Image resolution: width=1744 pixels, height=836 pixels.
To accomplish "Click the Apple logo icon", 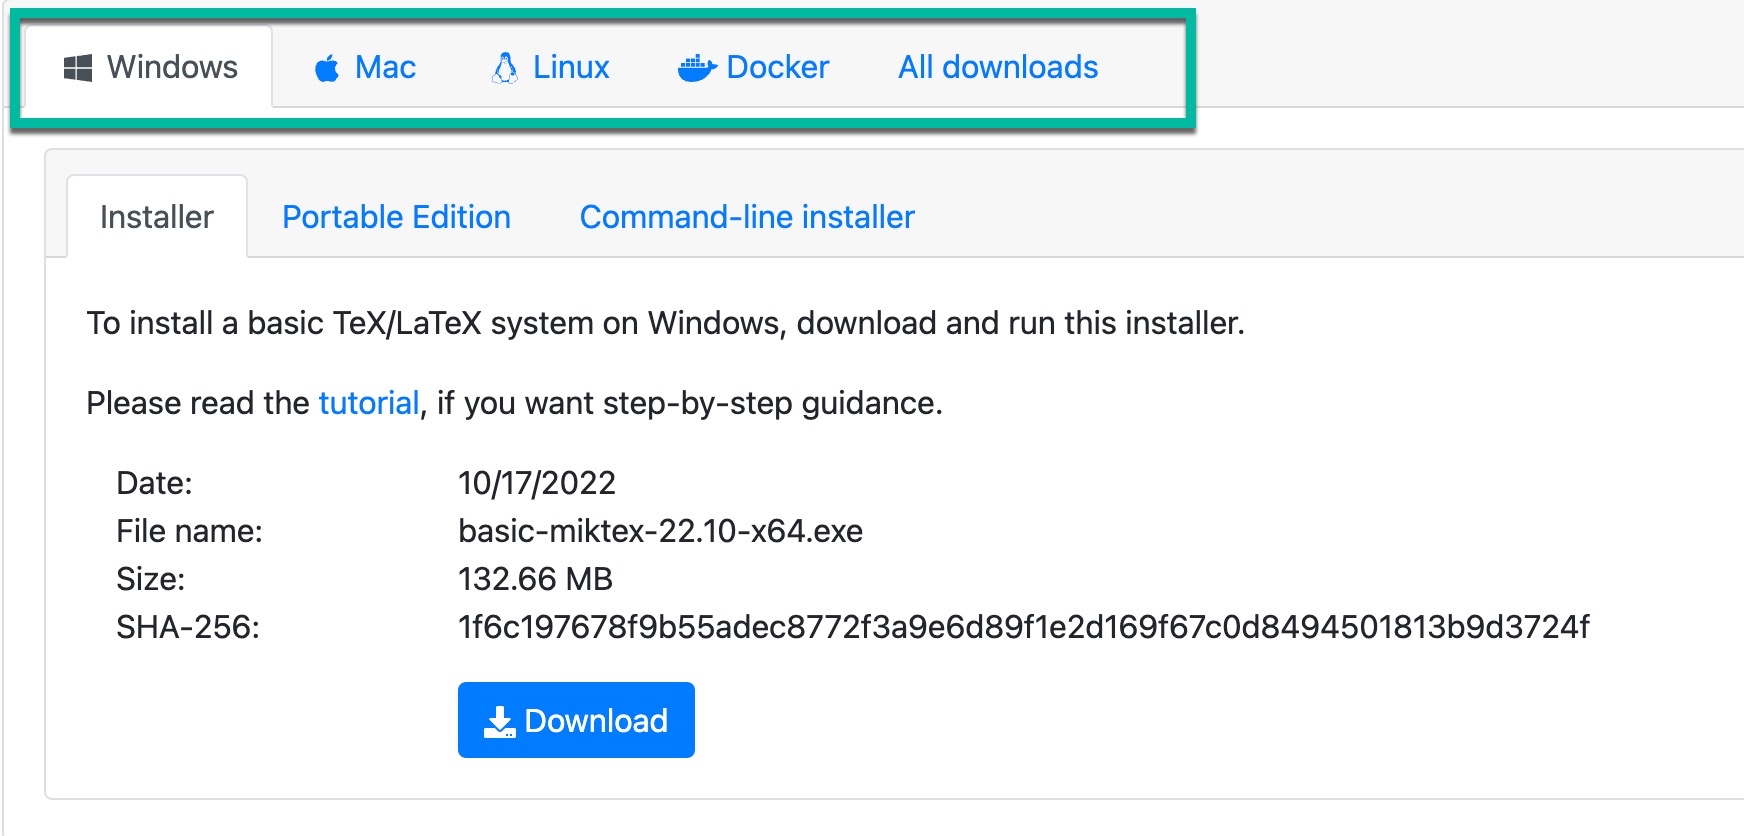I will point(327,69).
